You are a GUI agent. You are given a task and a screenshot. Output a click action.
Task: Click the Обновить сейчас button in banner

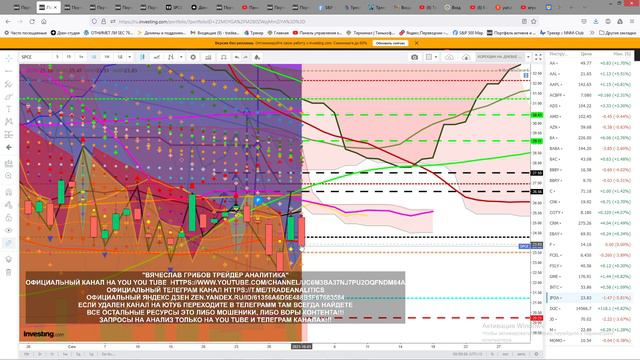(391, 43)
